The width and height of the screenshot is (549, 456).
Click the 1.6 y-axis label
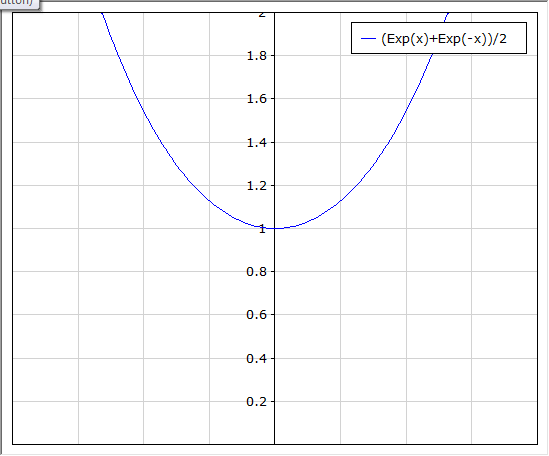click(x=256, y=99)
